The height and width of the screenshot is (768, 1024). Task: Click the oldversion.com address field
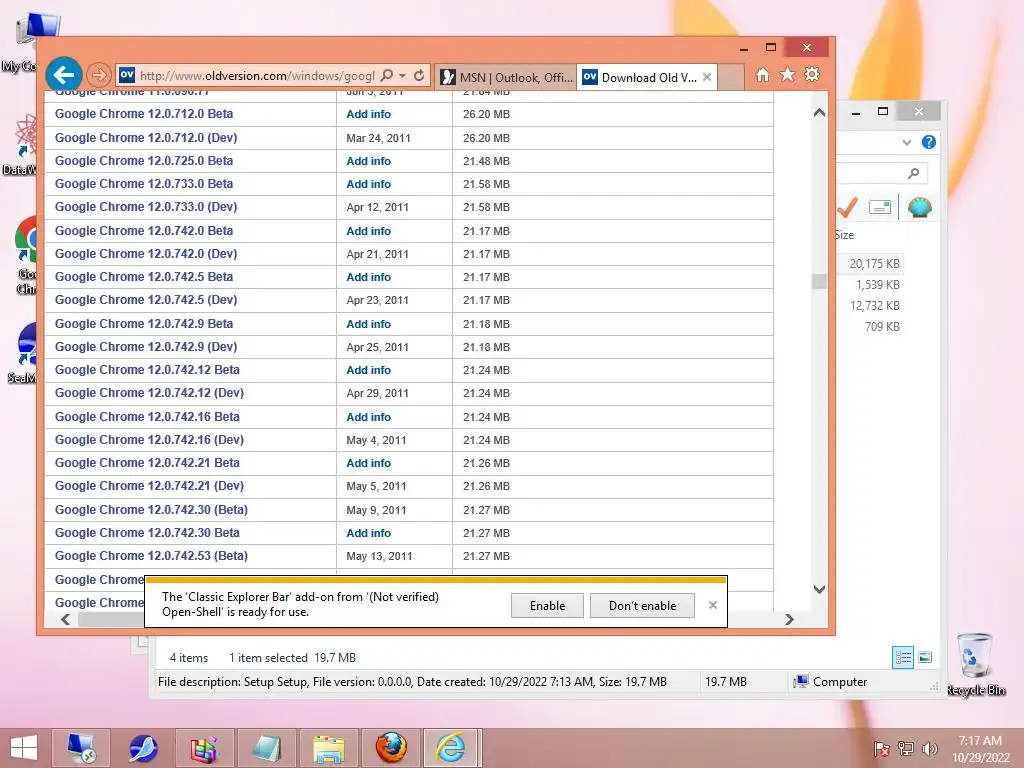[257, 76]
